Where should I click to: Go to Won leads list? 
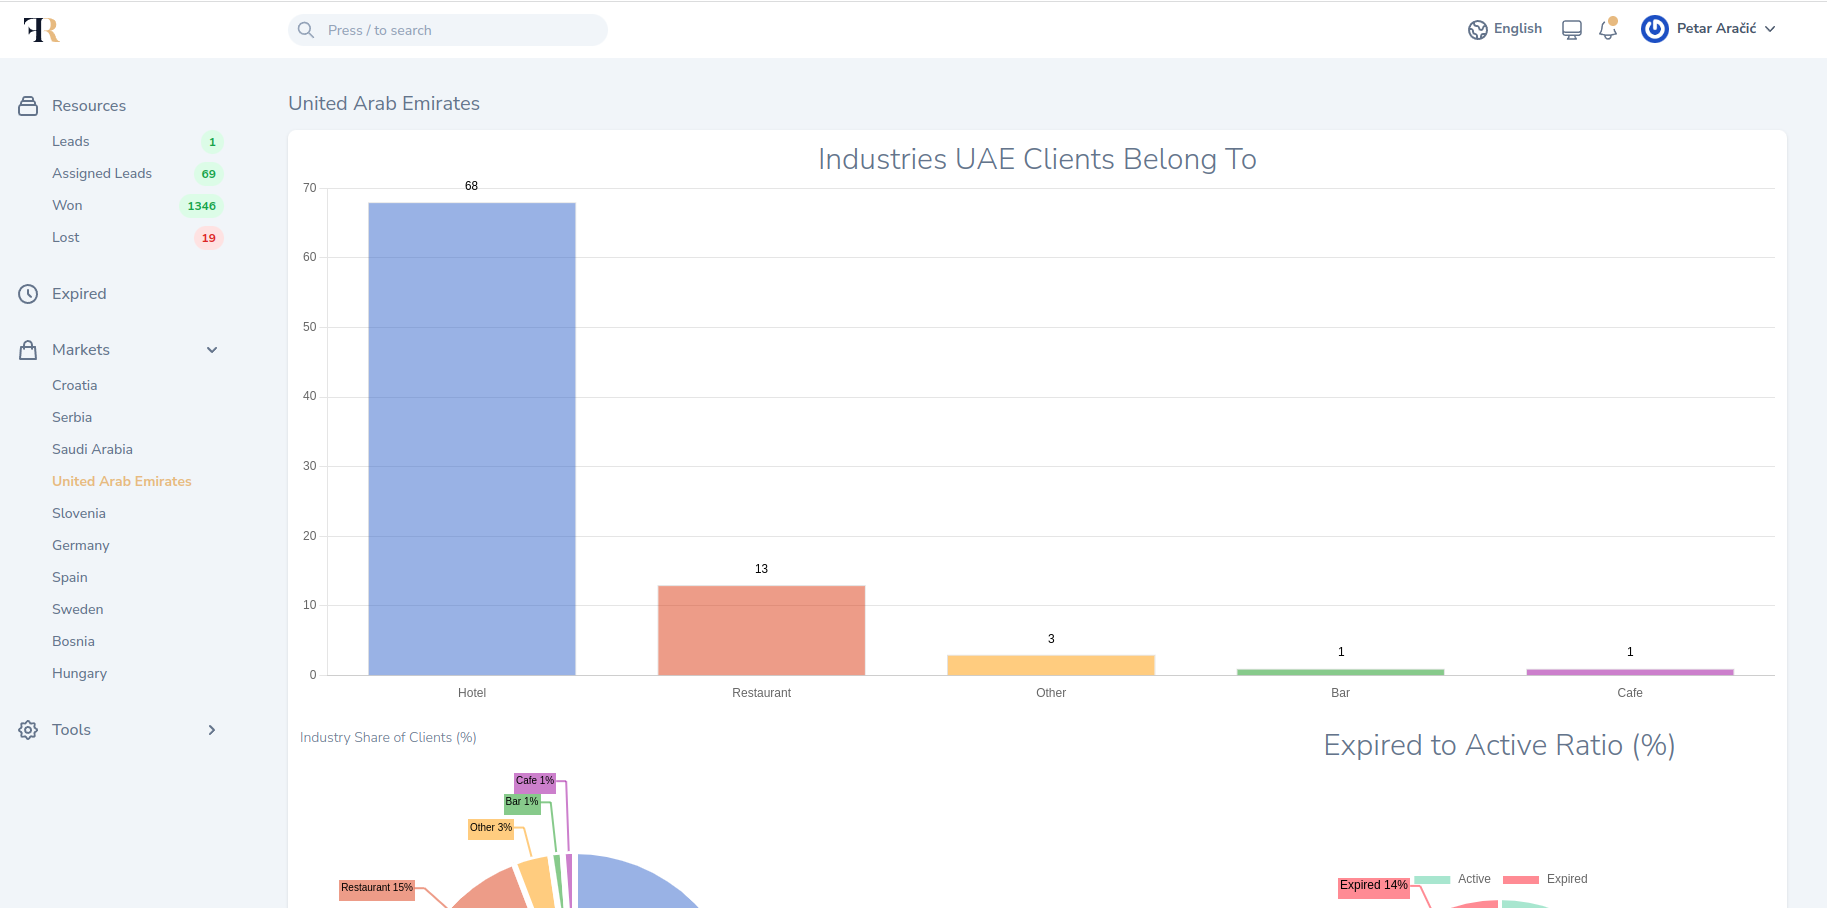[x=67, y=206]
